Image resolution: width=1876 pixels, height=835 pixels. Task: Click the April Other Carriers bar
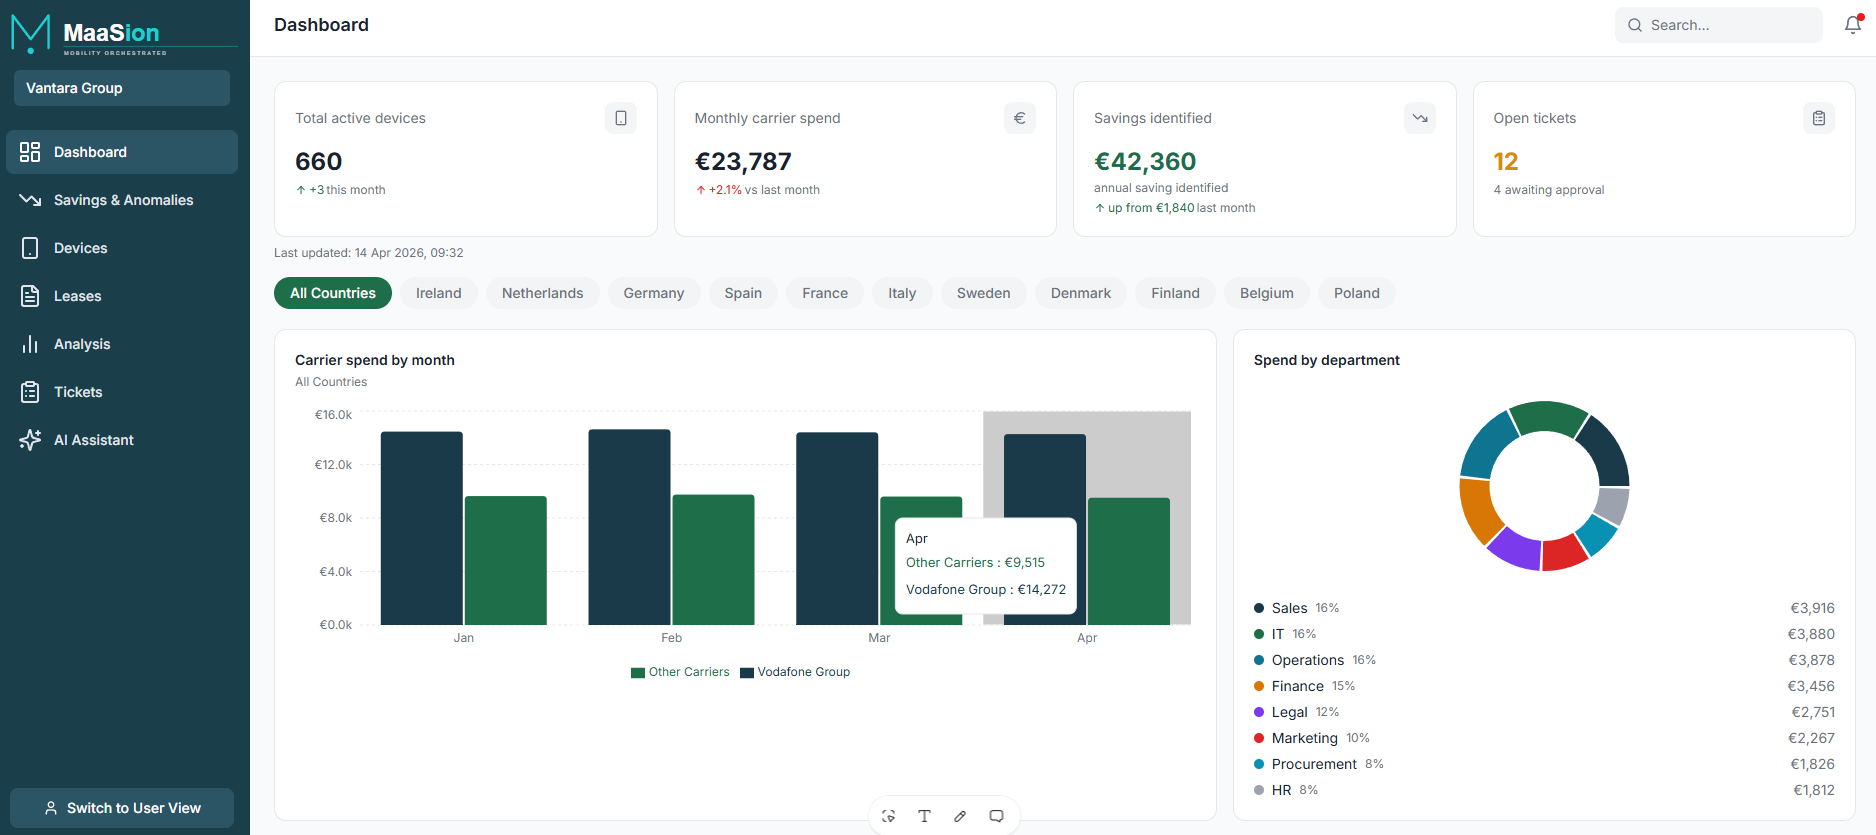pos(1129,561)
